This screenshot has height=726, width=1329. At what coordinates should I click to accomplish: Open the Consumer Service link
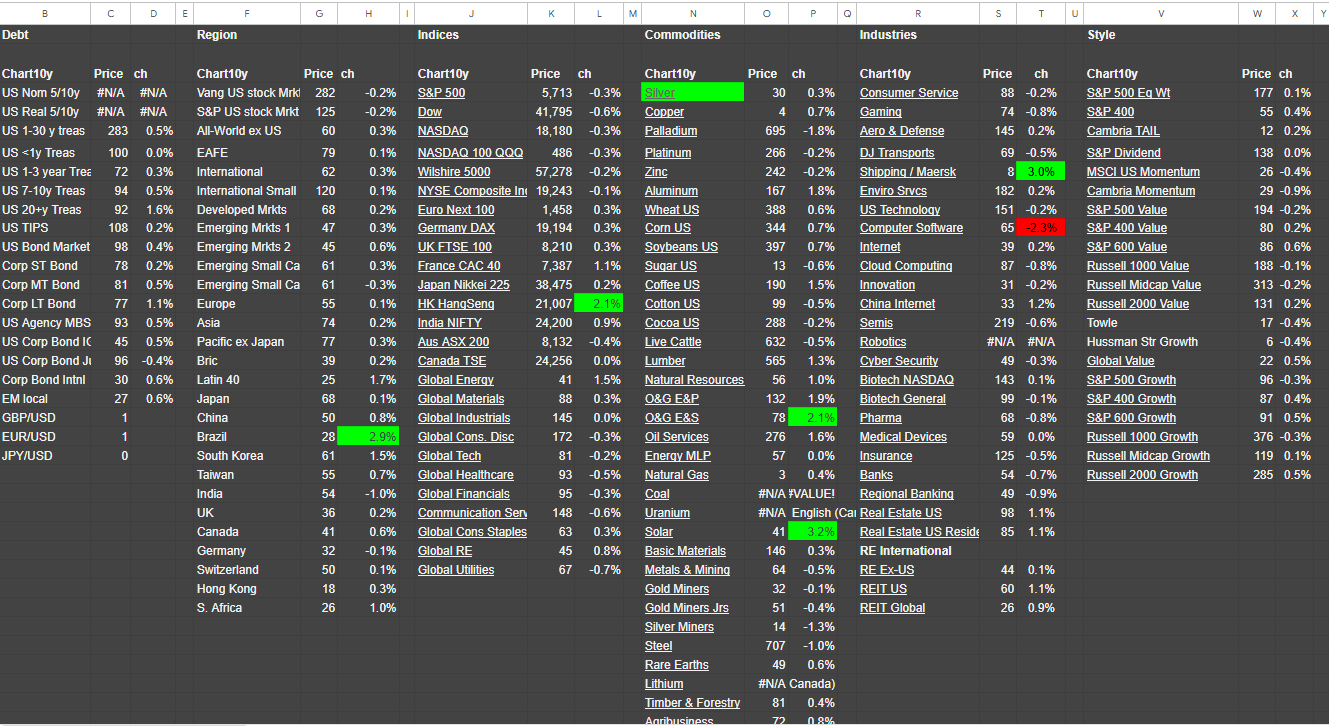pyautogui.click(x=909, y=93)
